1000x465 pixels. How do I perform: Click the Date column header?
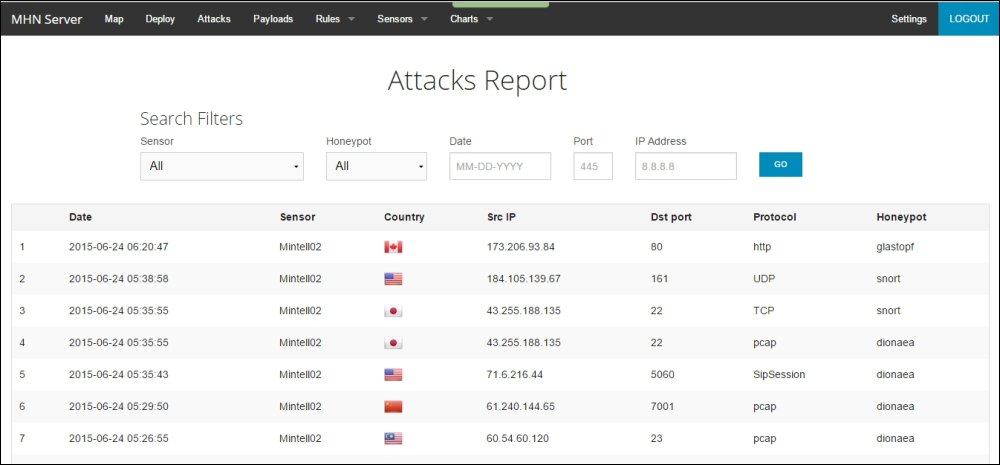[80, 218]
